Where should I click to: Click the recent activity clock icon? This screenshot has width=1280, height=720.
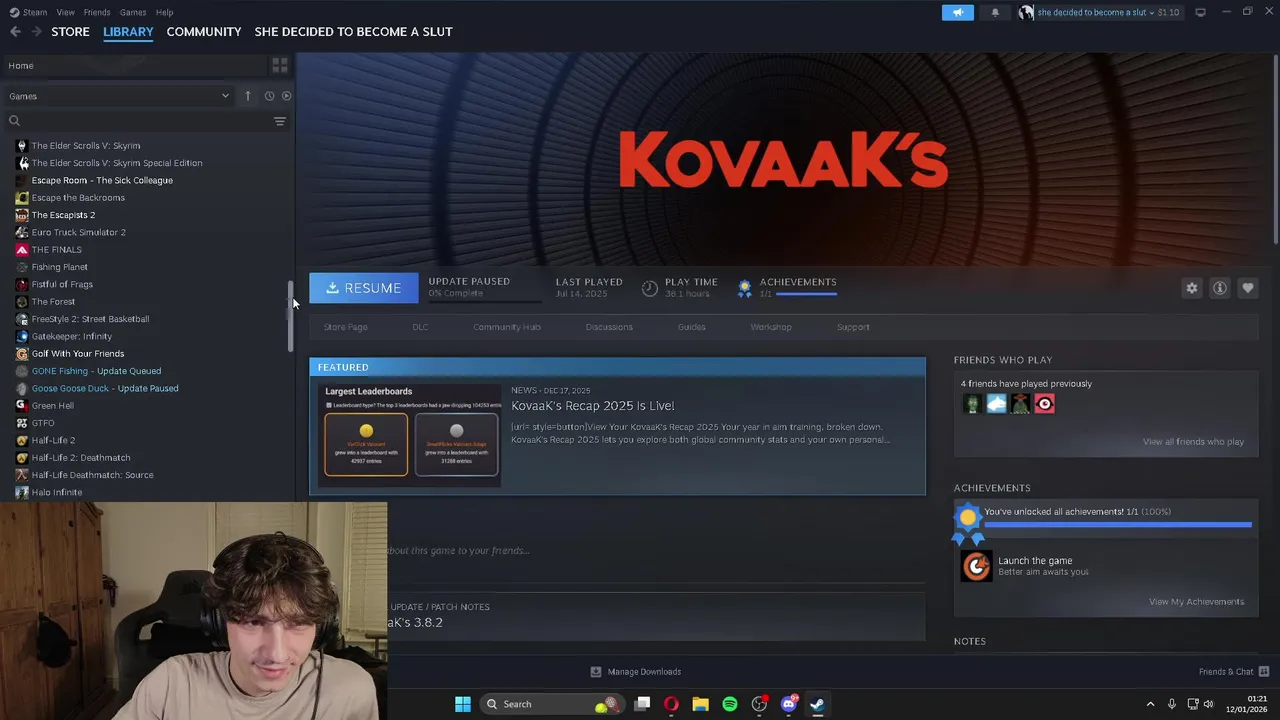pyautogui.click(x=269, y=96)
